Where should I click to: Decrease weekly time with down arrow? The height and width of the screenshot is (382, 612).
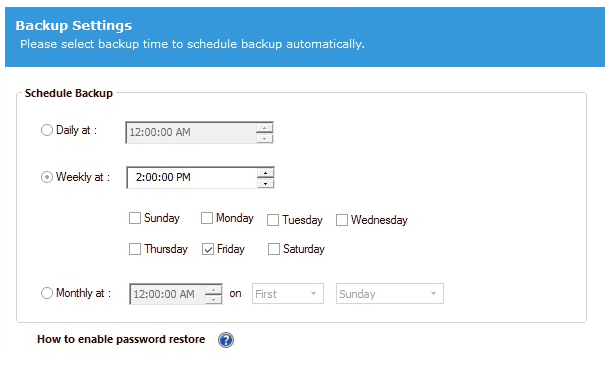point(265,183)
